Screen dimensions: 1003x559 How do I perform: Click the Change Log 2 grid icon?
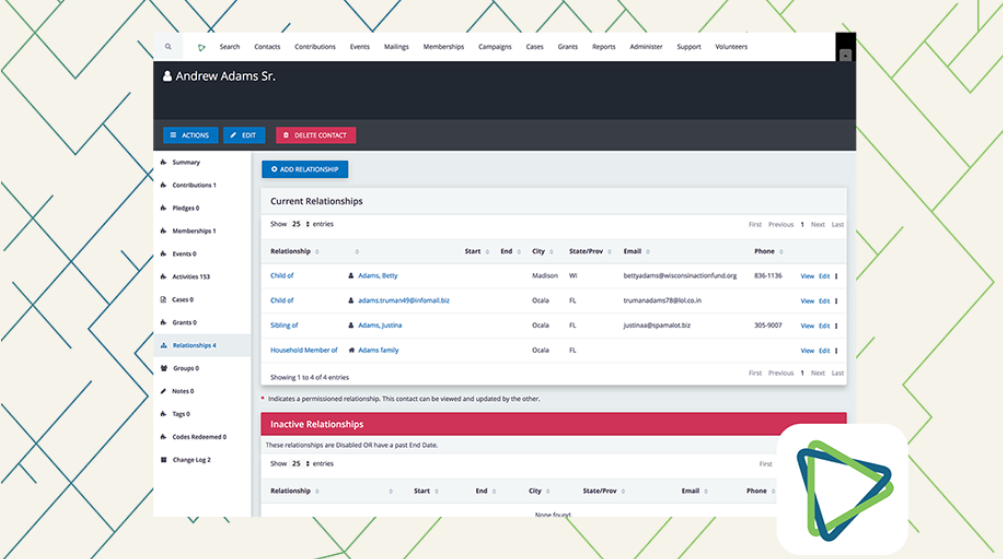click(163, 460)
